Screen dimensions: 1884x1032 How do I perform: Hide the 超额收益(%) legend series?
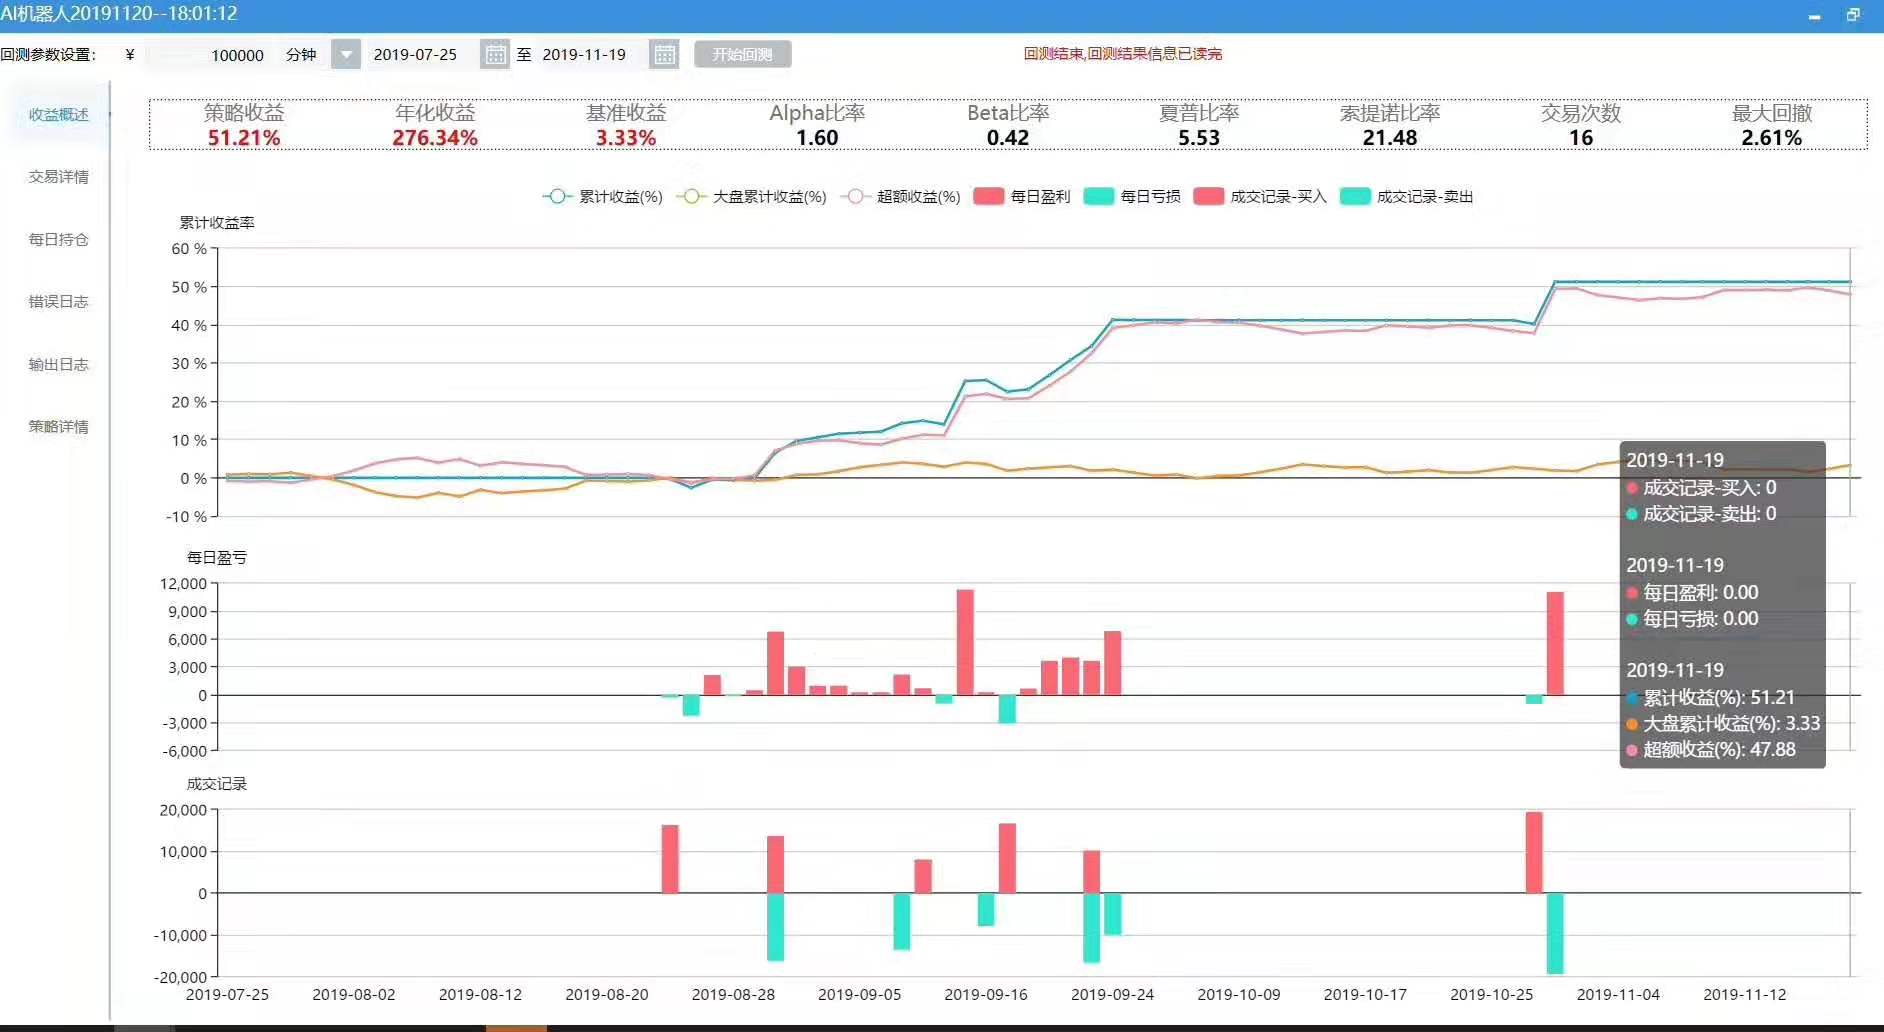click(901, 197)
